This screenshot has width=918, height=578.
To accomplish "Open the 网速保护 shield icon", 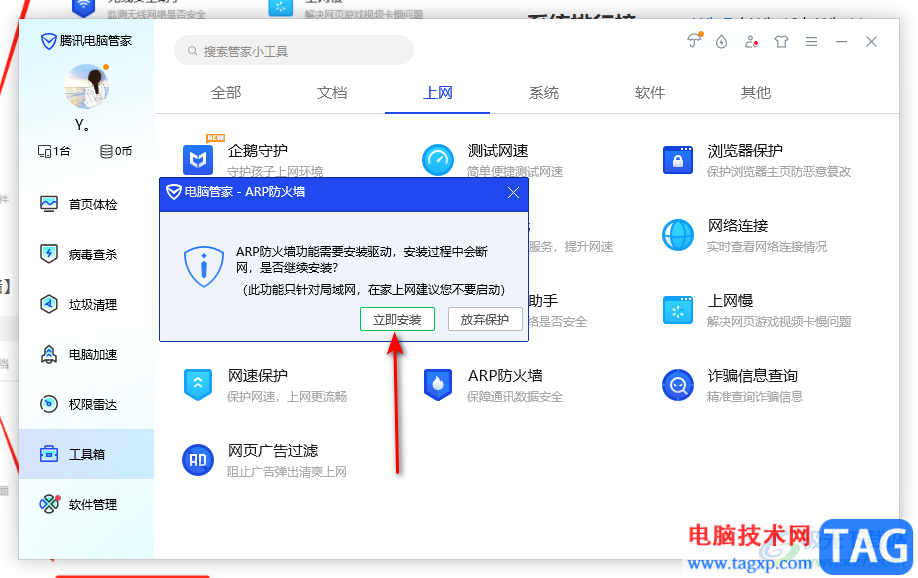I will [x=198, y=385].
